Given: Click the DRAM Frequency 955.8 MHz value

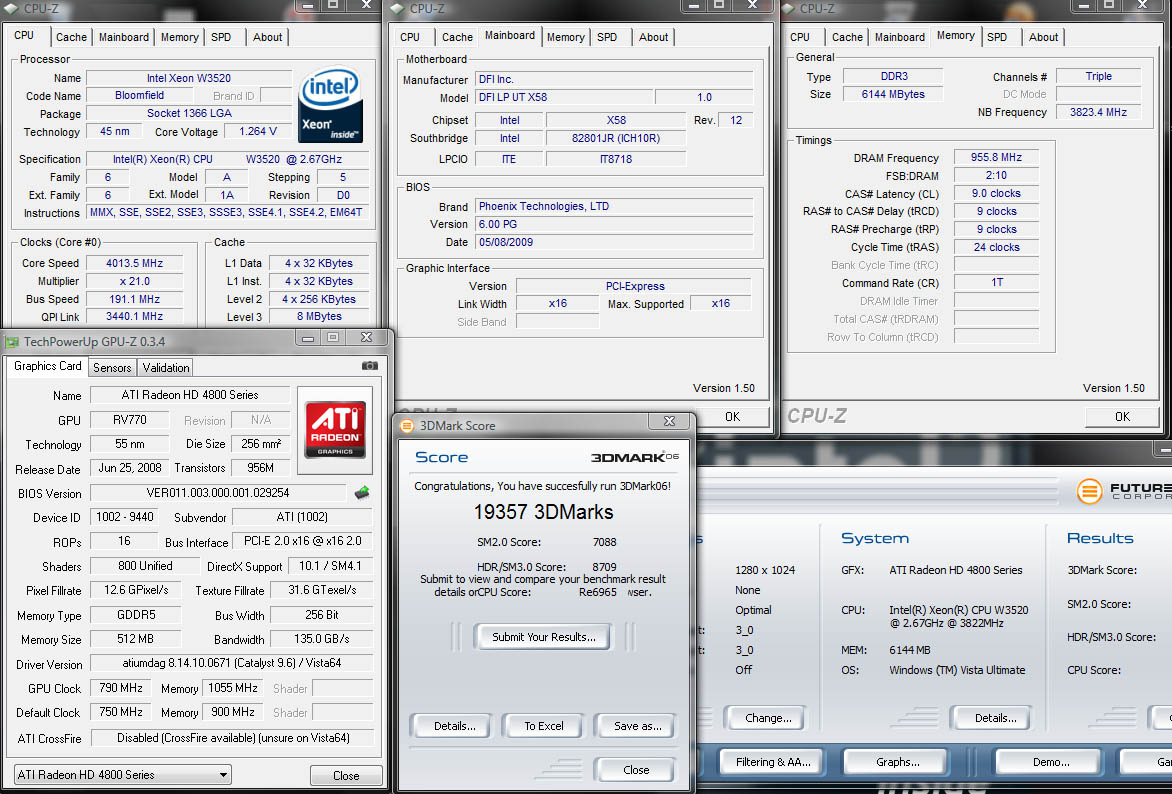Looking at the screenshot, I should click(x=996, y=158).
